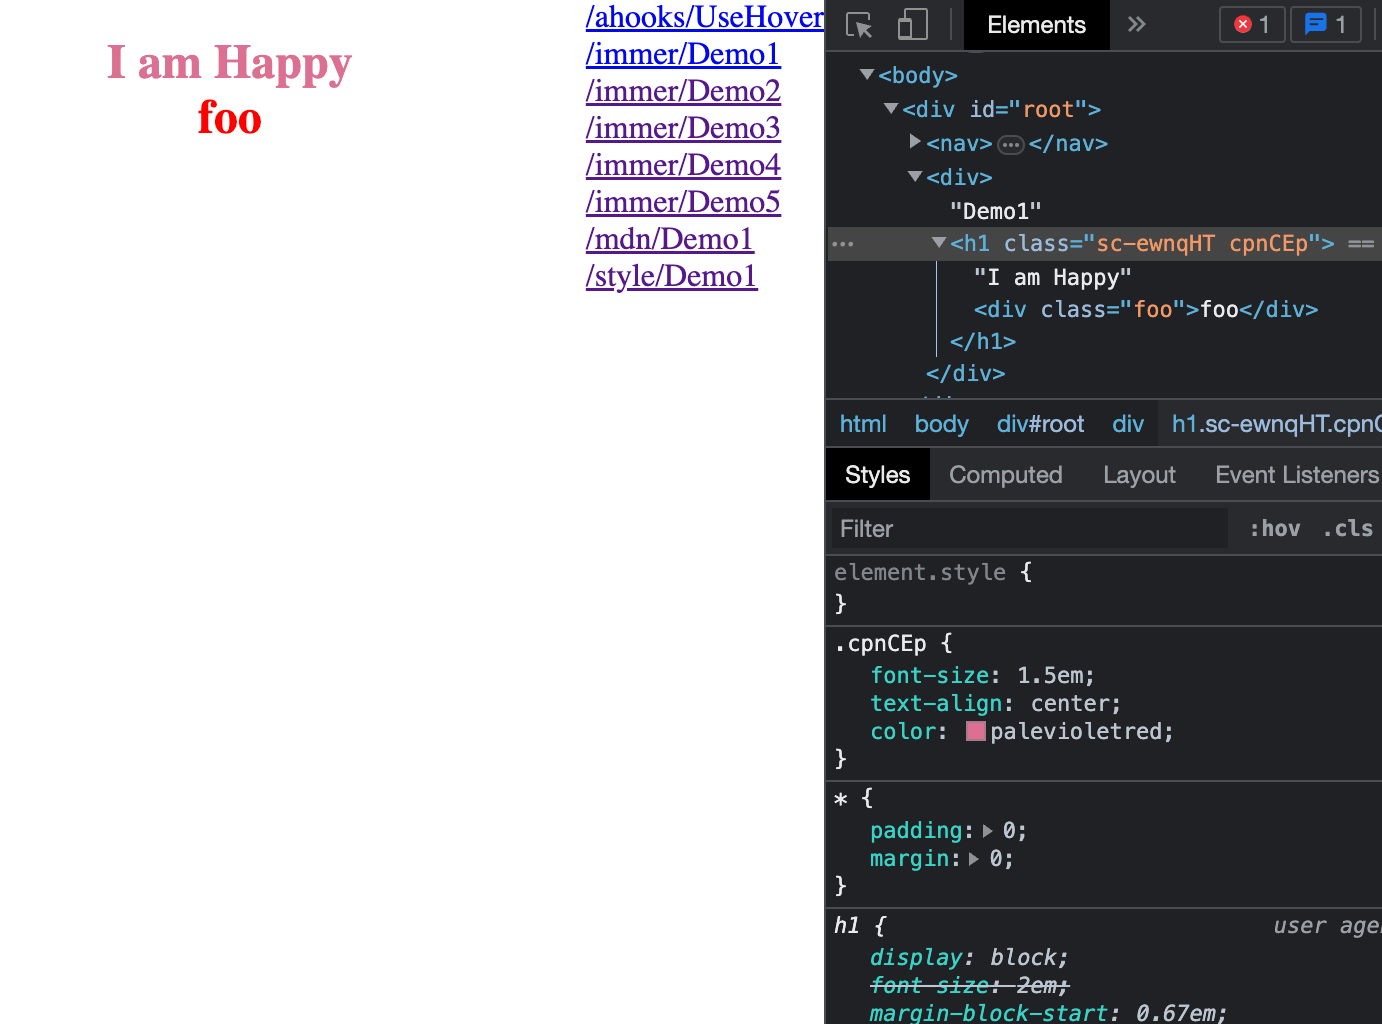Image resolution: width=1382 pixels, height=1024 pixels.
Task: Collapse the h1 sc-ewnqHT element node
Action: [938, 243]
